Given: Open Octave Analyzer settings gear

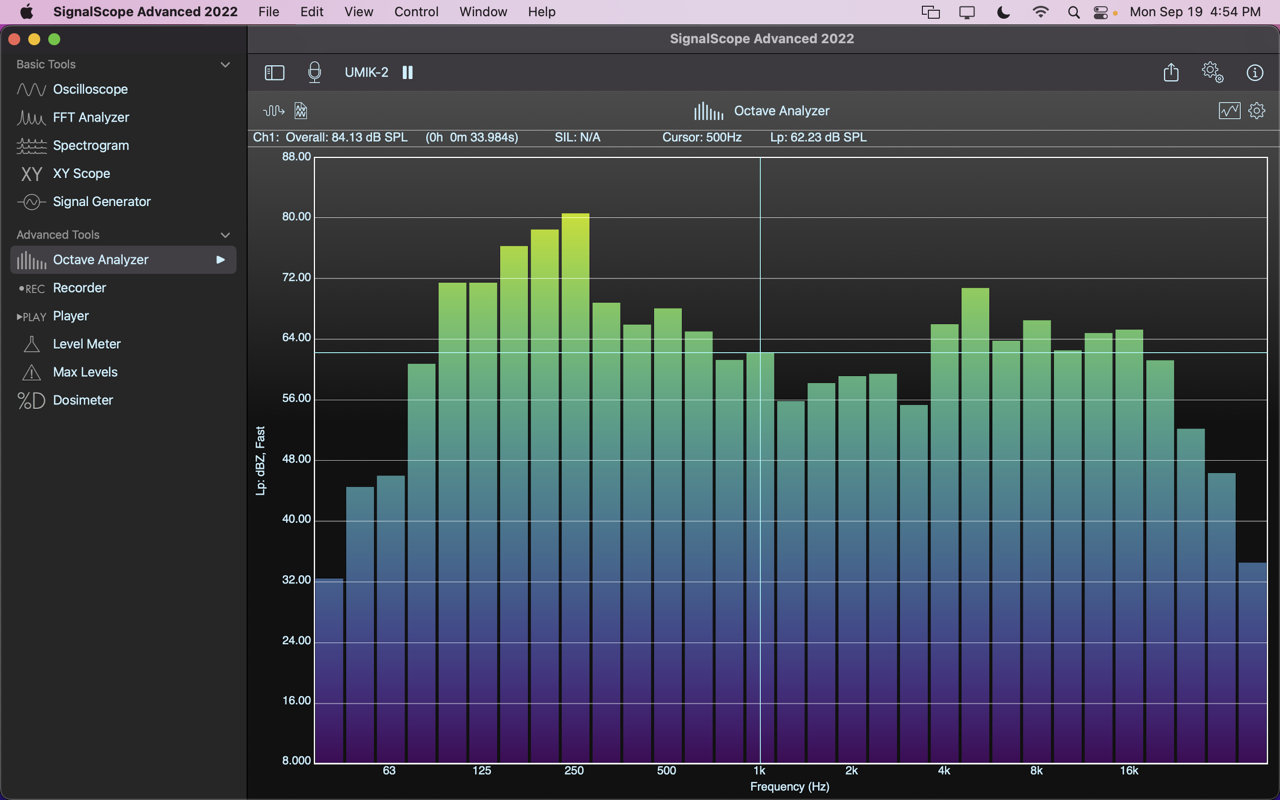Looking at the screenshot, I should (x=1257, y=111).
